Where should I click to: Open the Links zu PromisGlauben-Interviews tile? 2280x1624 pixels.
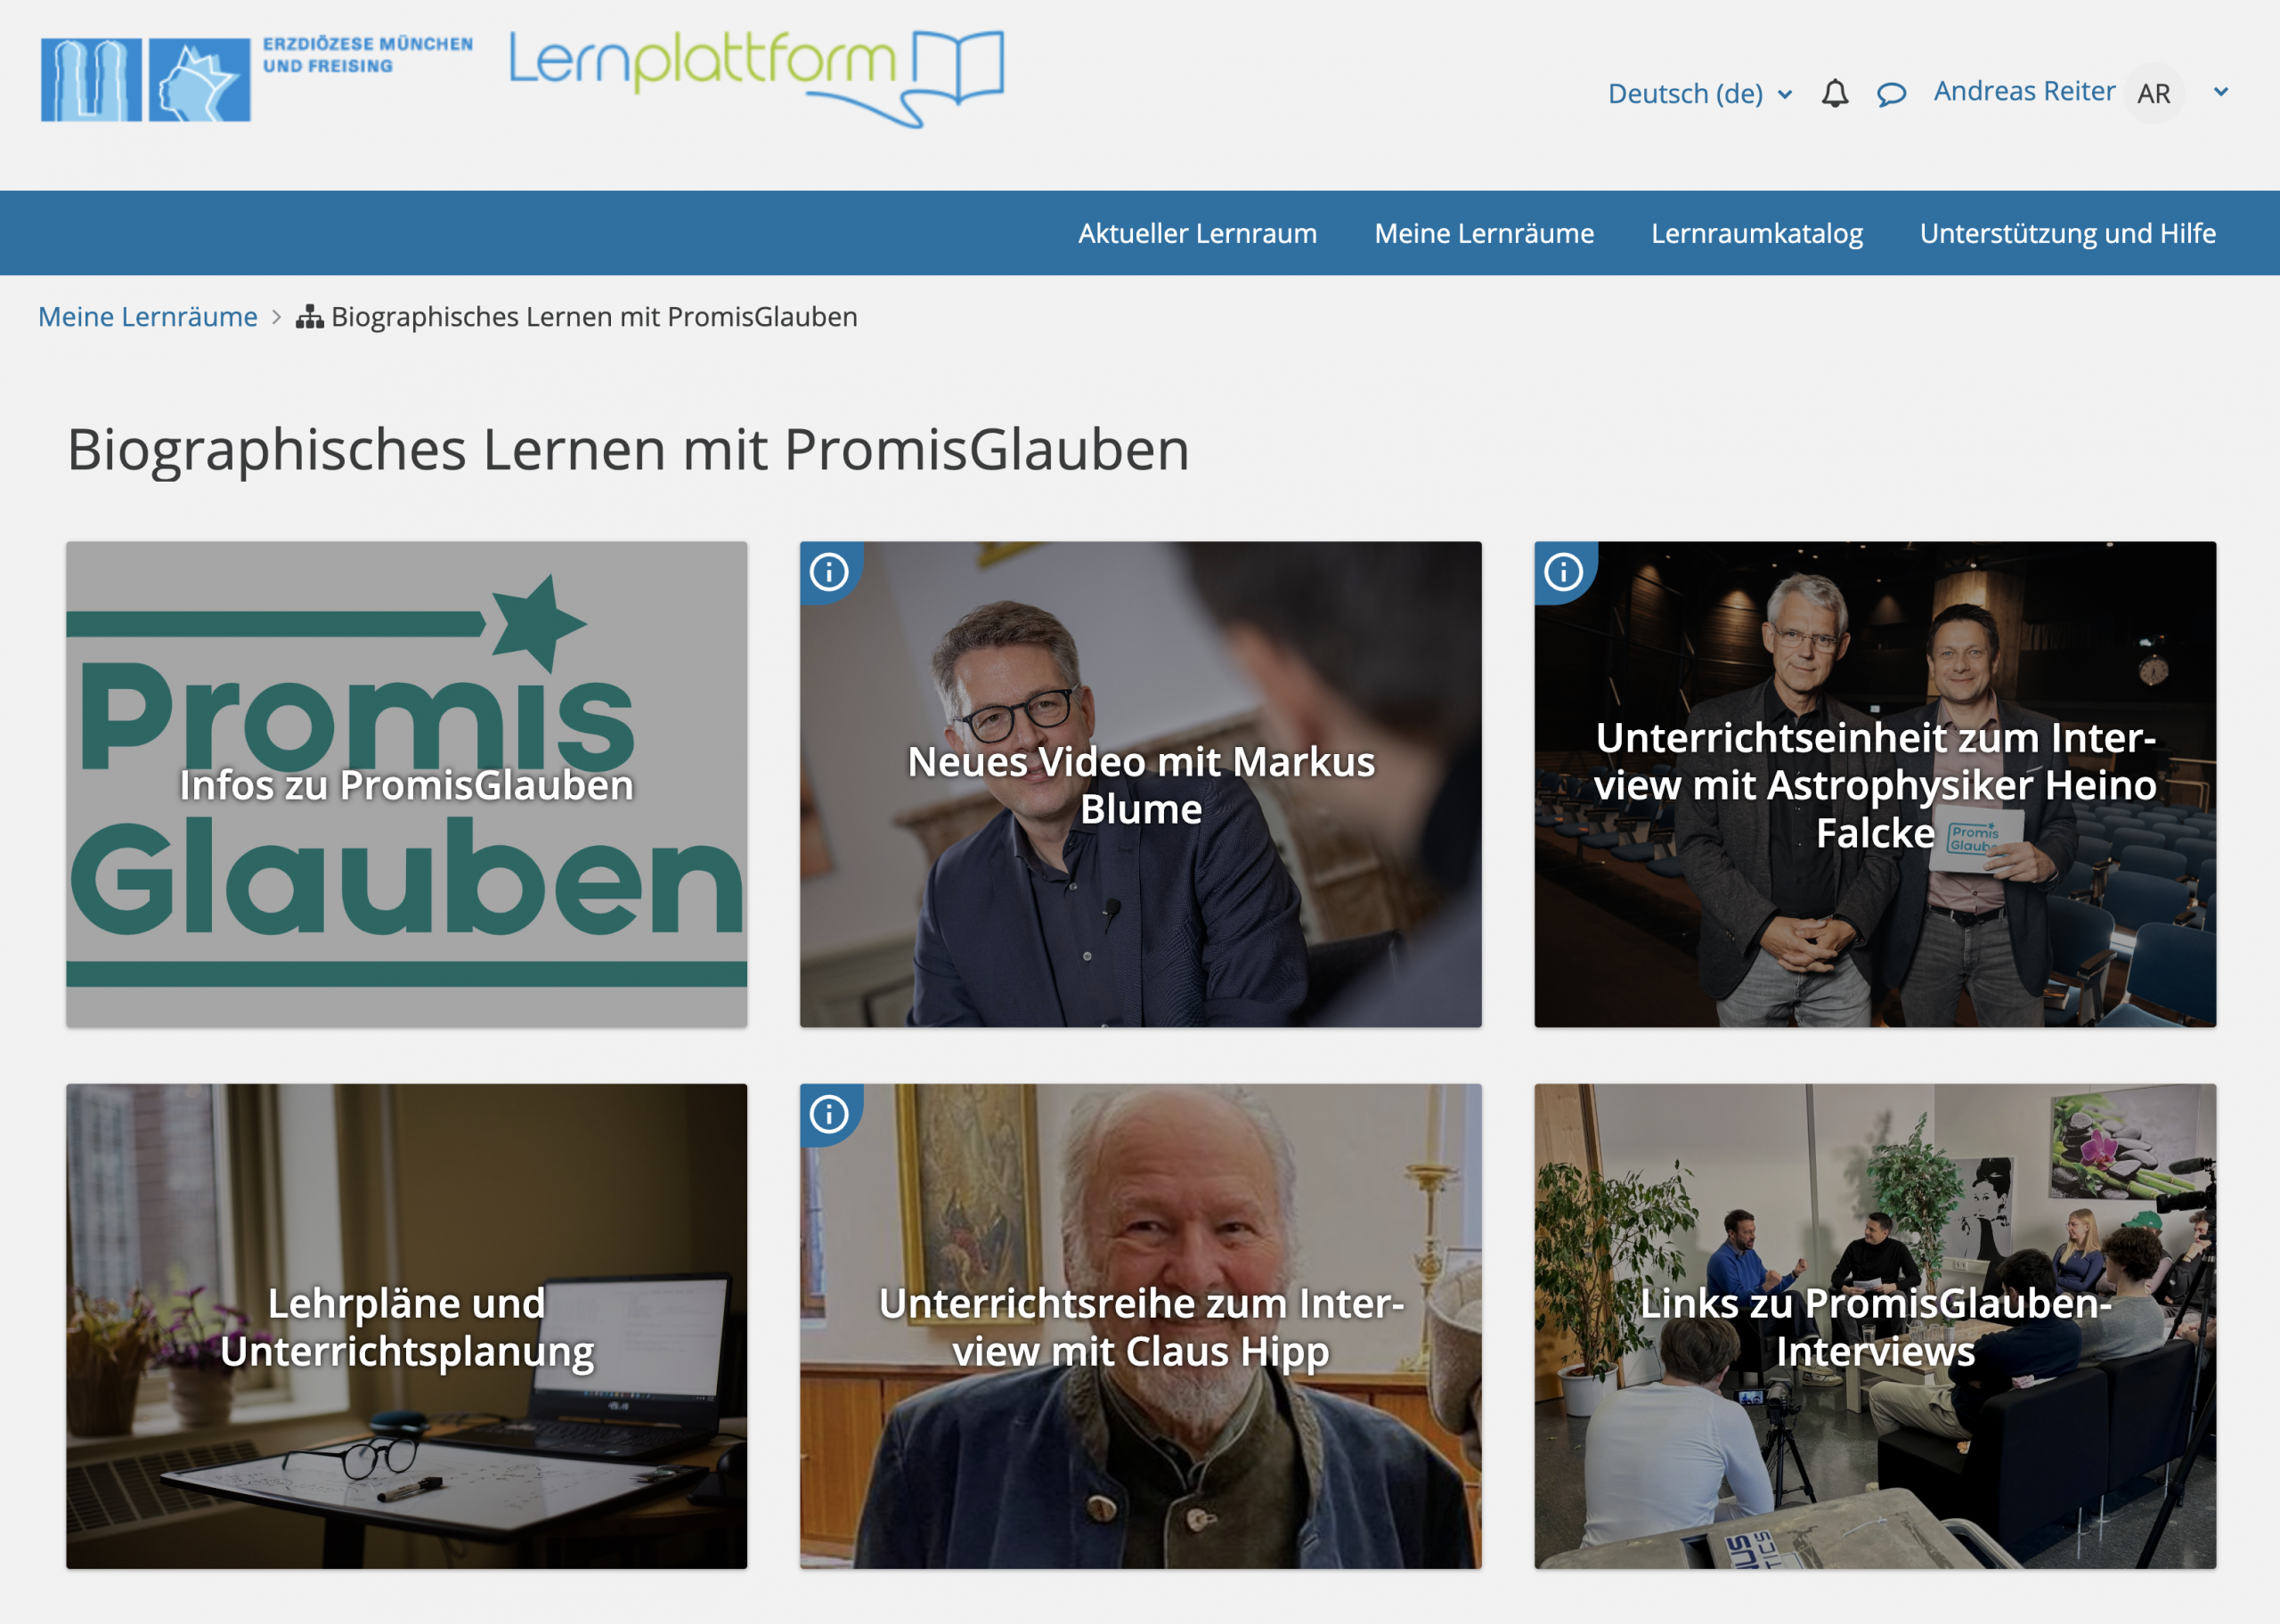click(x=1875, y=1326)
